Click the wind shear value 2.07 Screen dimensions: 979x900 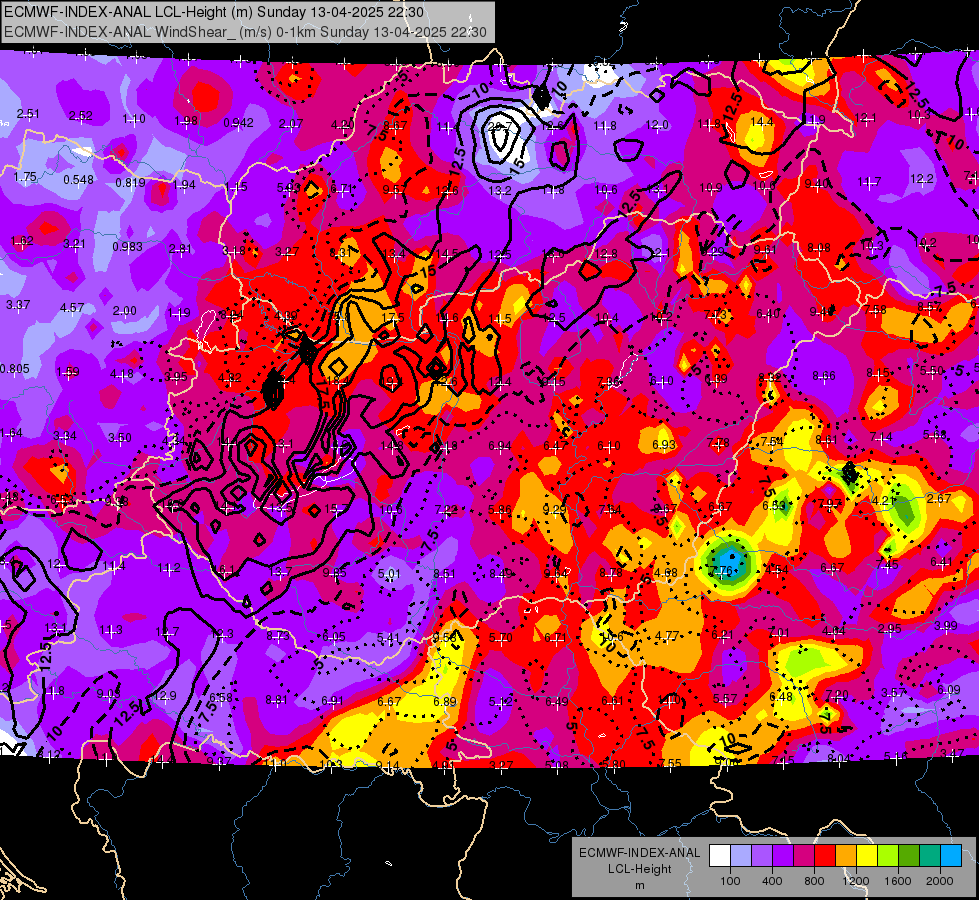click(291, 124)
